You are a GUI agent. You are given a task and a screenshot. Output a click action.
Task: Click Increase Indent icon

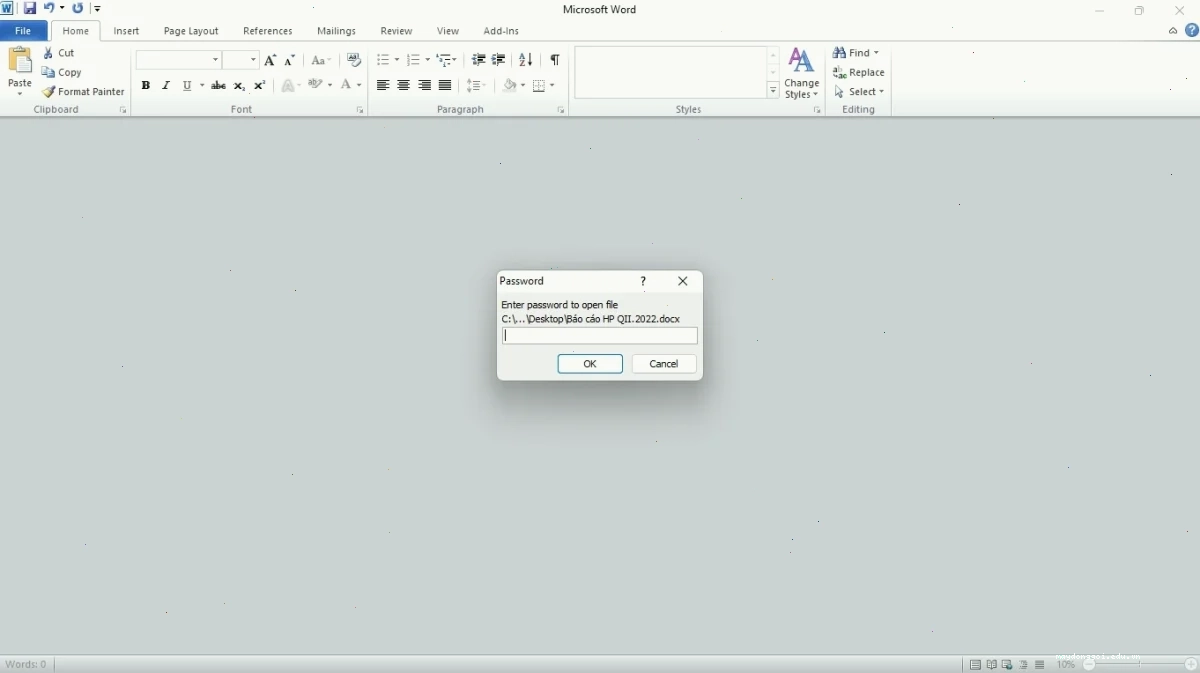(499, 60)
